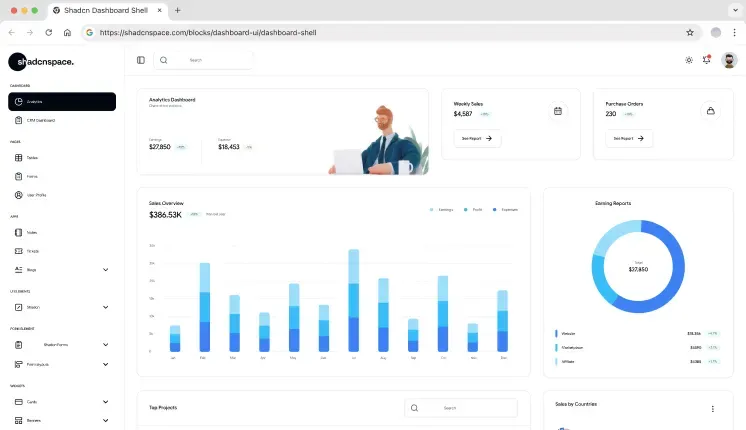Screen dimensions: 746x430
Task: Toggle the light/dark theme sun icon
Action: (x=689, y=60)
